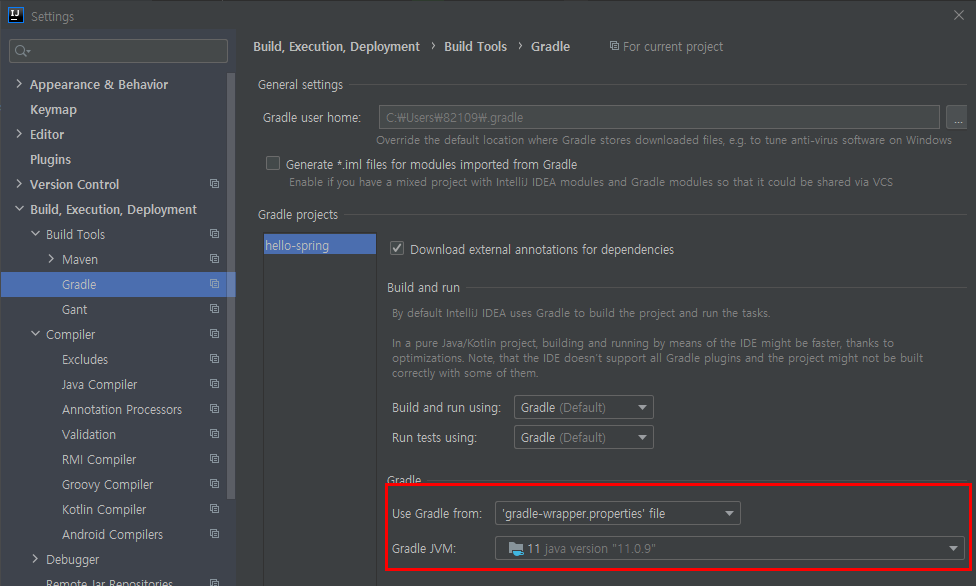Click the IntelliJ IDEA logo icon in title bar
Screen dimensions: 976x586
(x=16, y=15)
